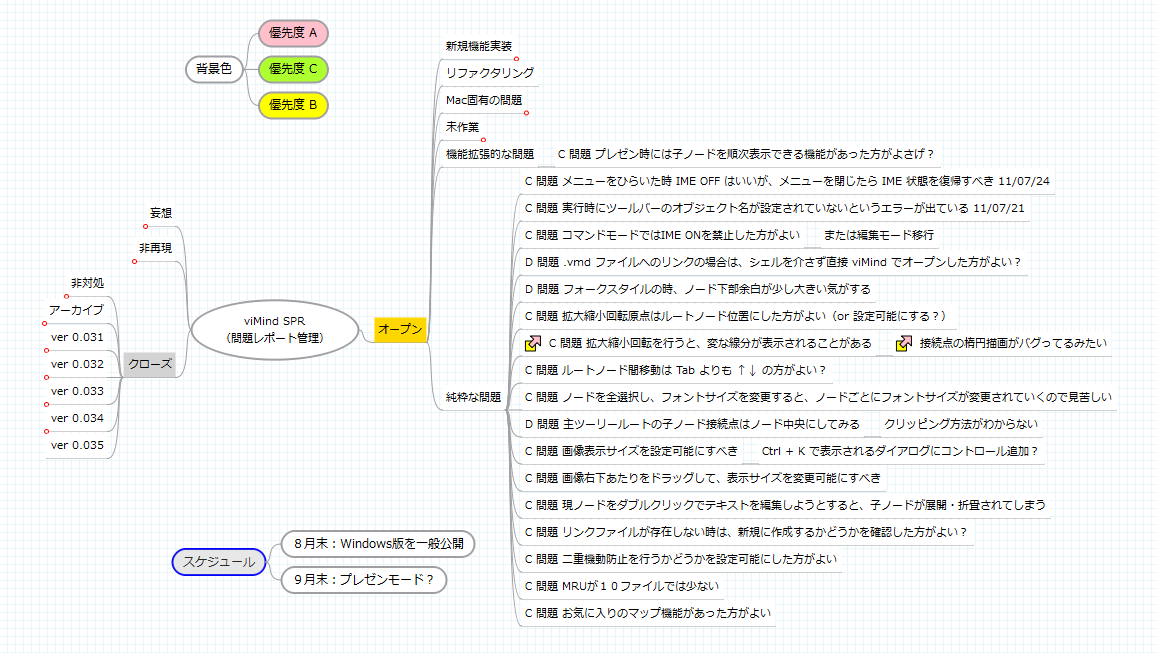The image size is (1156, 653).
Task: Select the リンクファイルが存在しない時 node
Action: pyautogui.click(x=745, y=532)
